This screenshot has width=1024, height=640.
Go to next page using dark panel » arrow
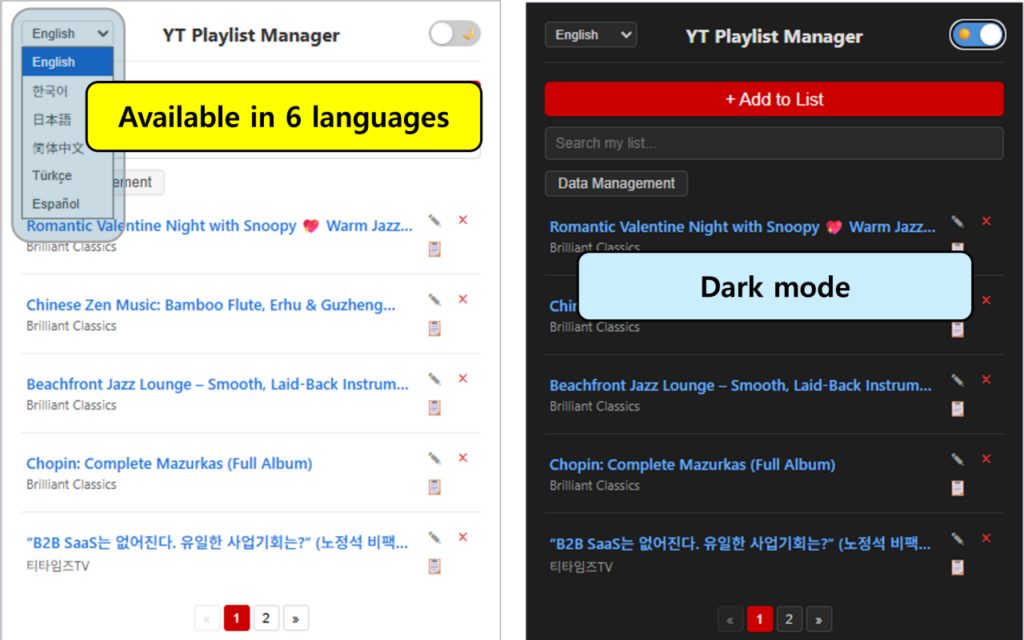pos(818,620)
